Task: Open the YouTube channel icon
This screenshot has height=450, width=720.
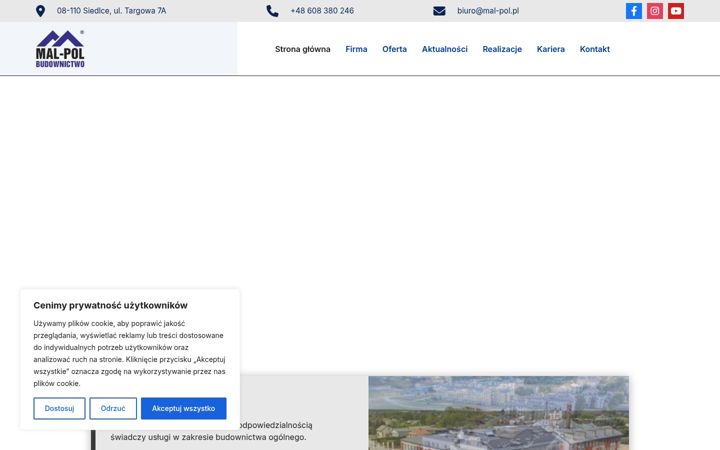Action: tap(676, 11)
